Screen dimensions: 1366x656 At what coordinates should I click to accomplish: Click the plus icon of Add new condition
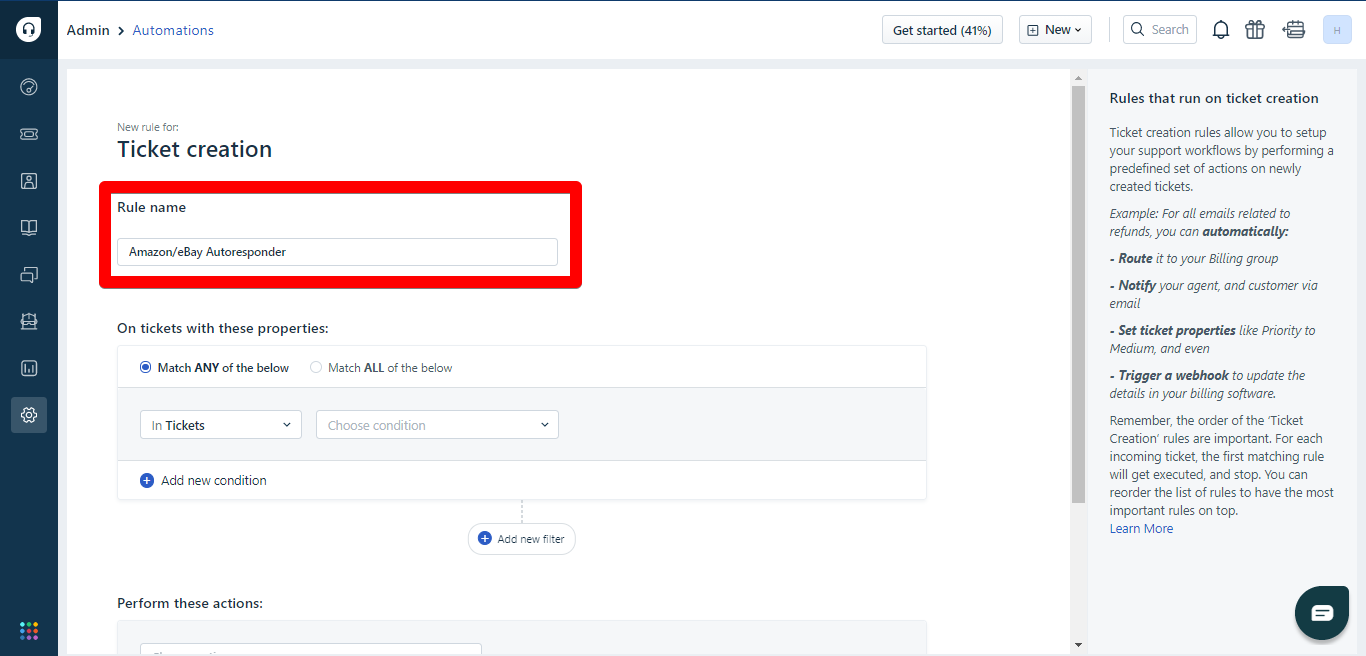pos(147,480)
